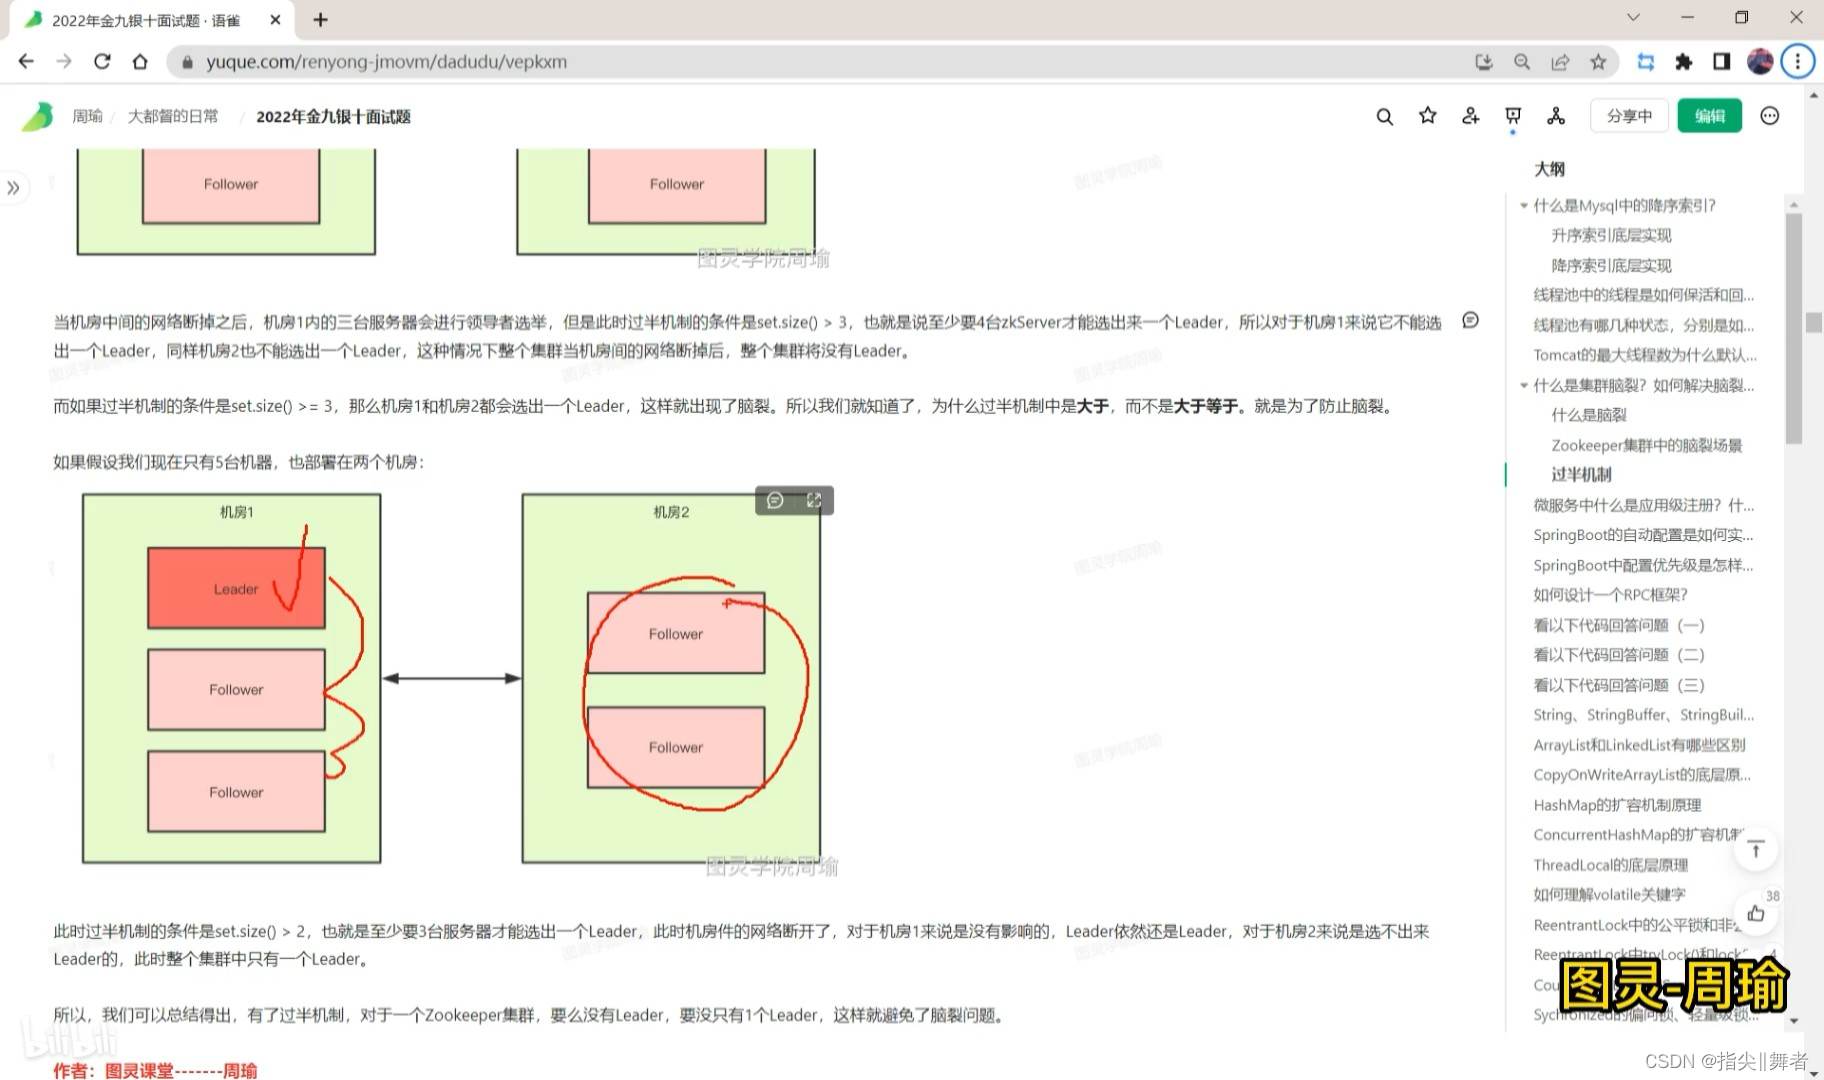Open 线程池有哪几种状态 outline entry

coord(1643,325)
